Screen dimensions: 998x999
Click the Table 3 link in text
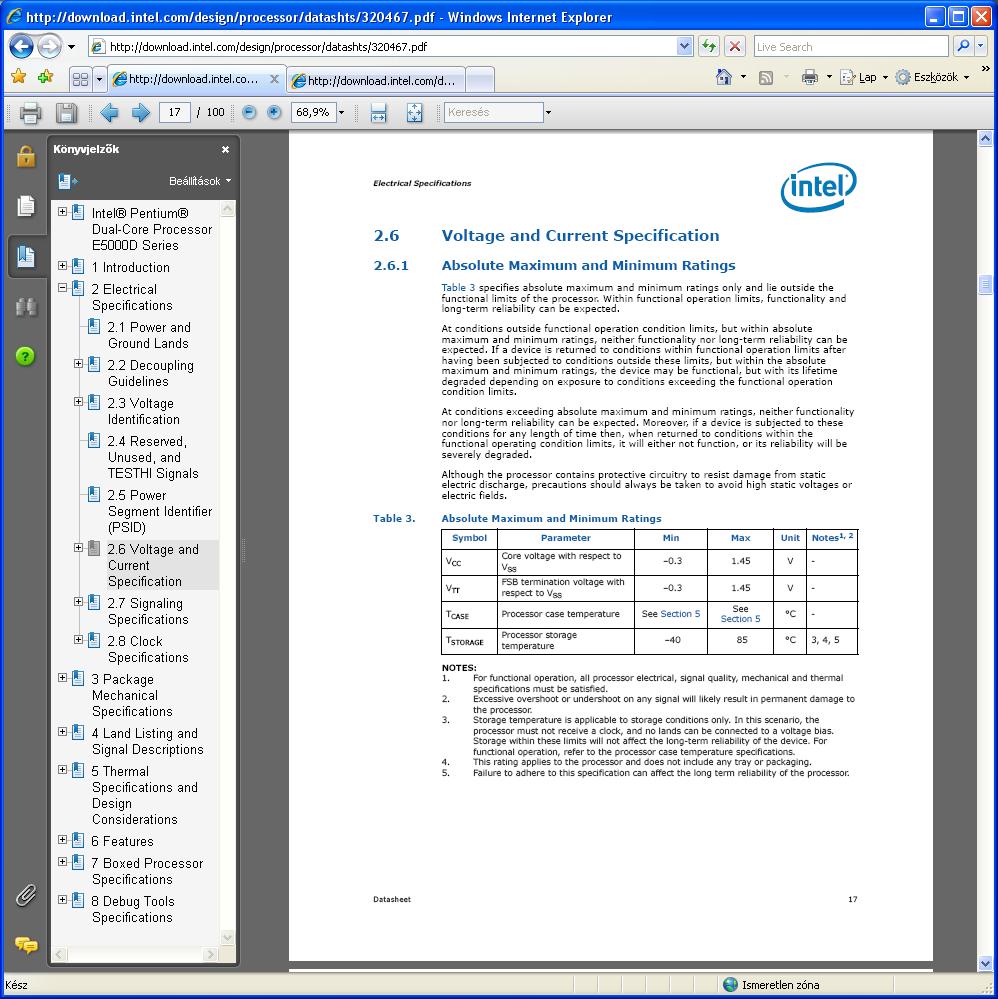click(x=458, y=287)
